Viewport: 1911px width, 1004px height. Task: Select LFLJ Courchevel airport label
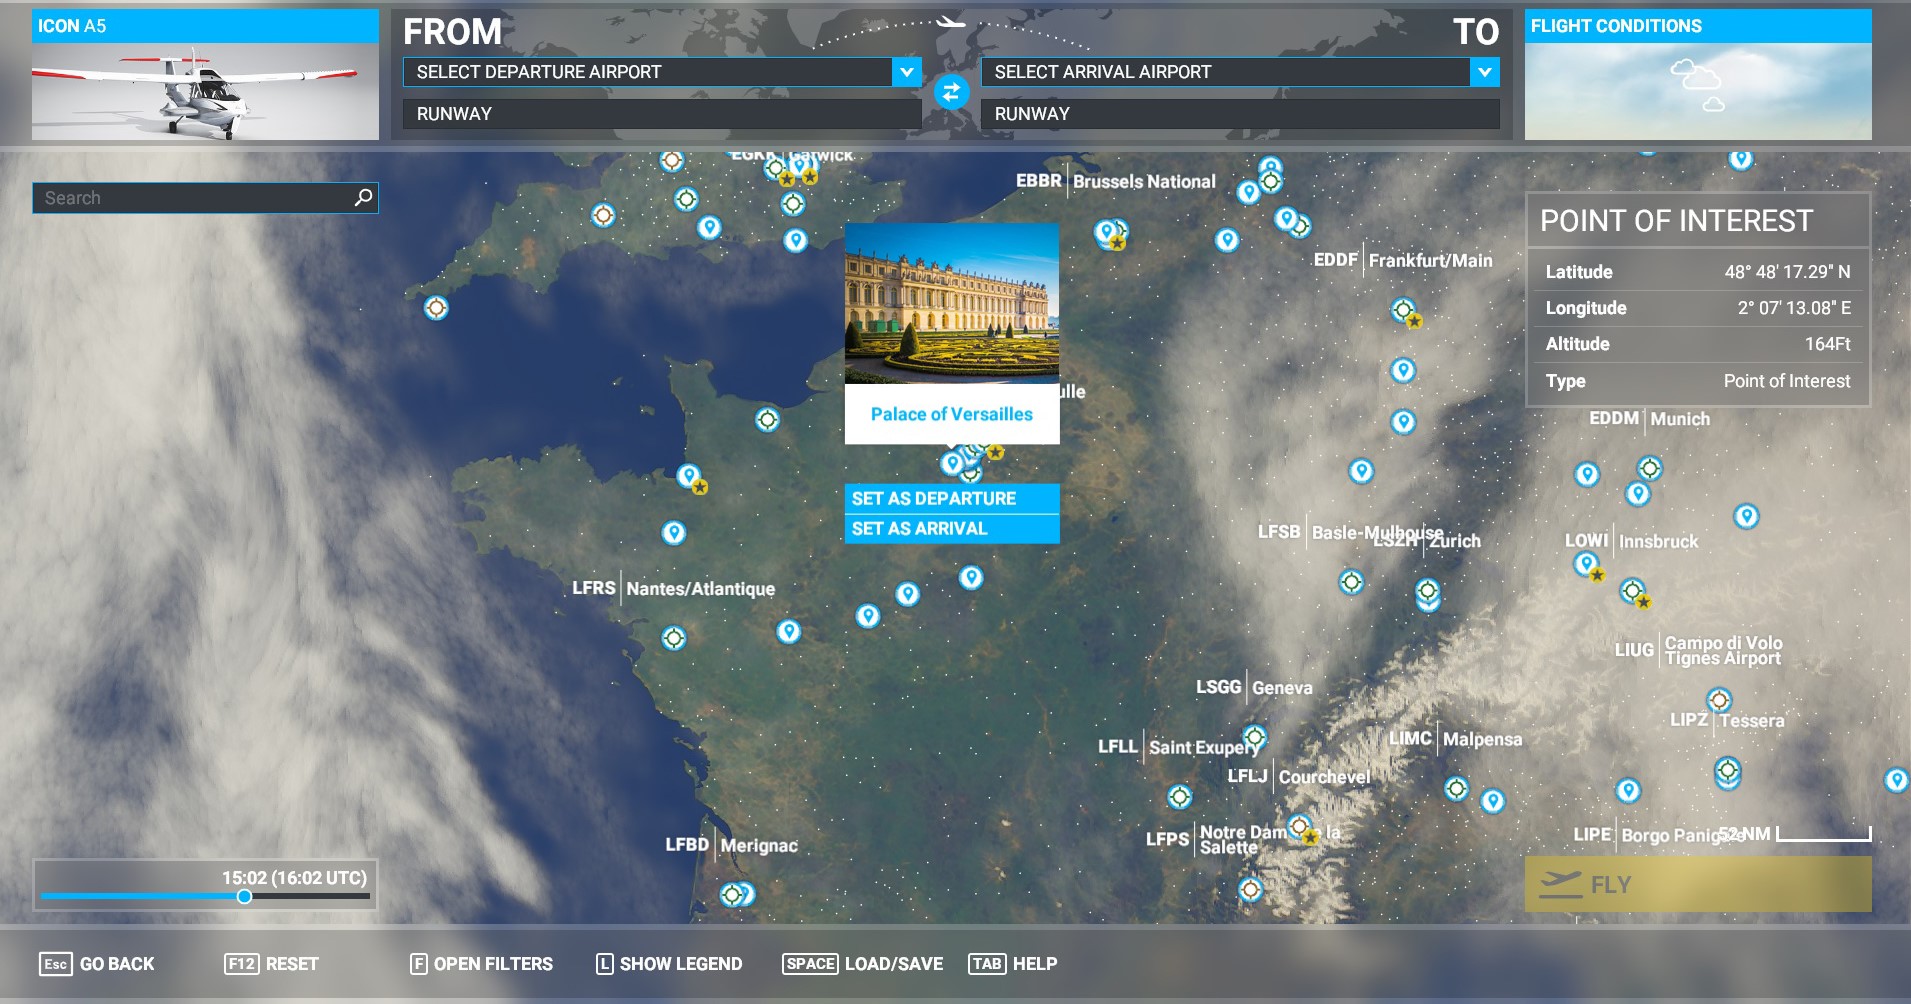1299,776
